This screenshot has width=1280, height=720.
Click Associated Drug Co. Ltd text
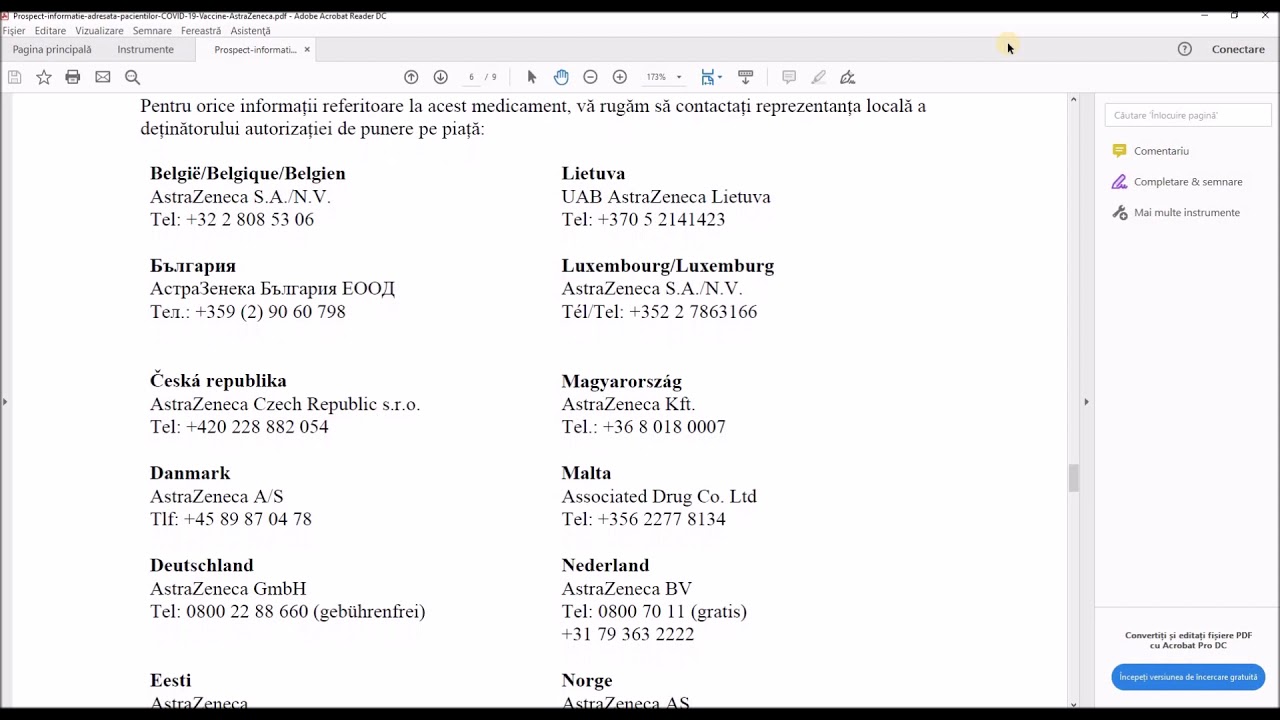(x=659, y=496)
